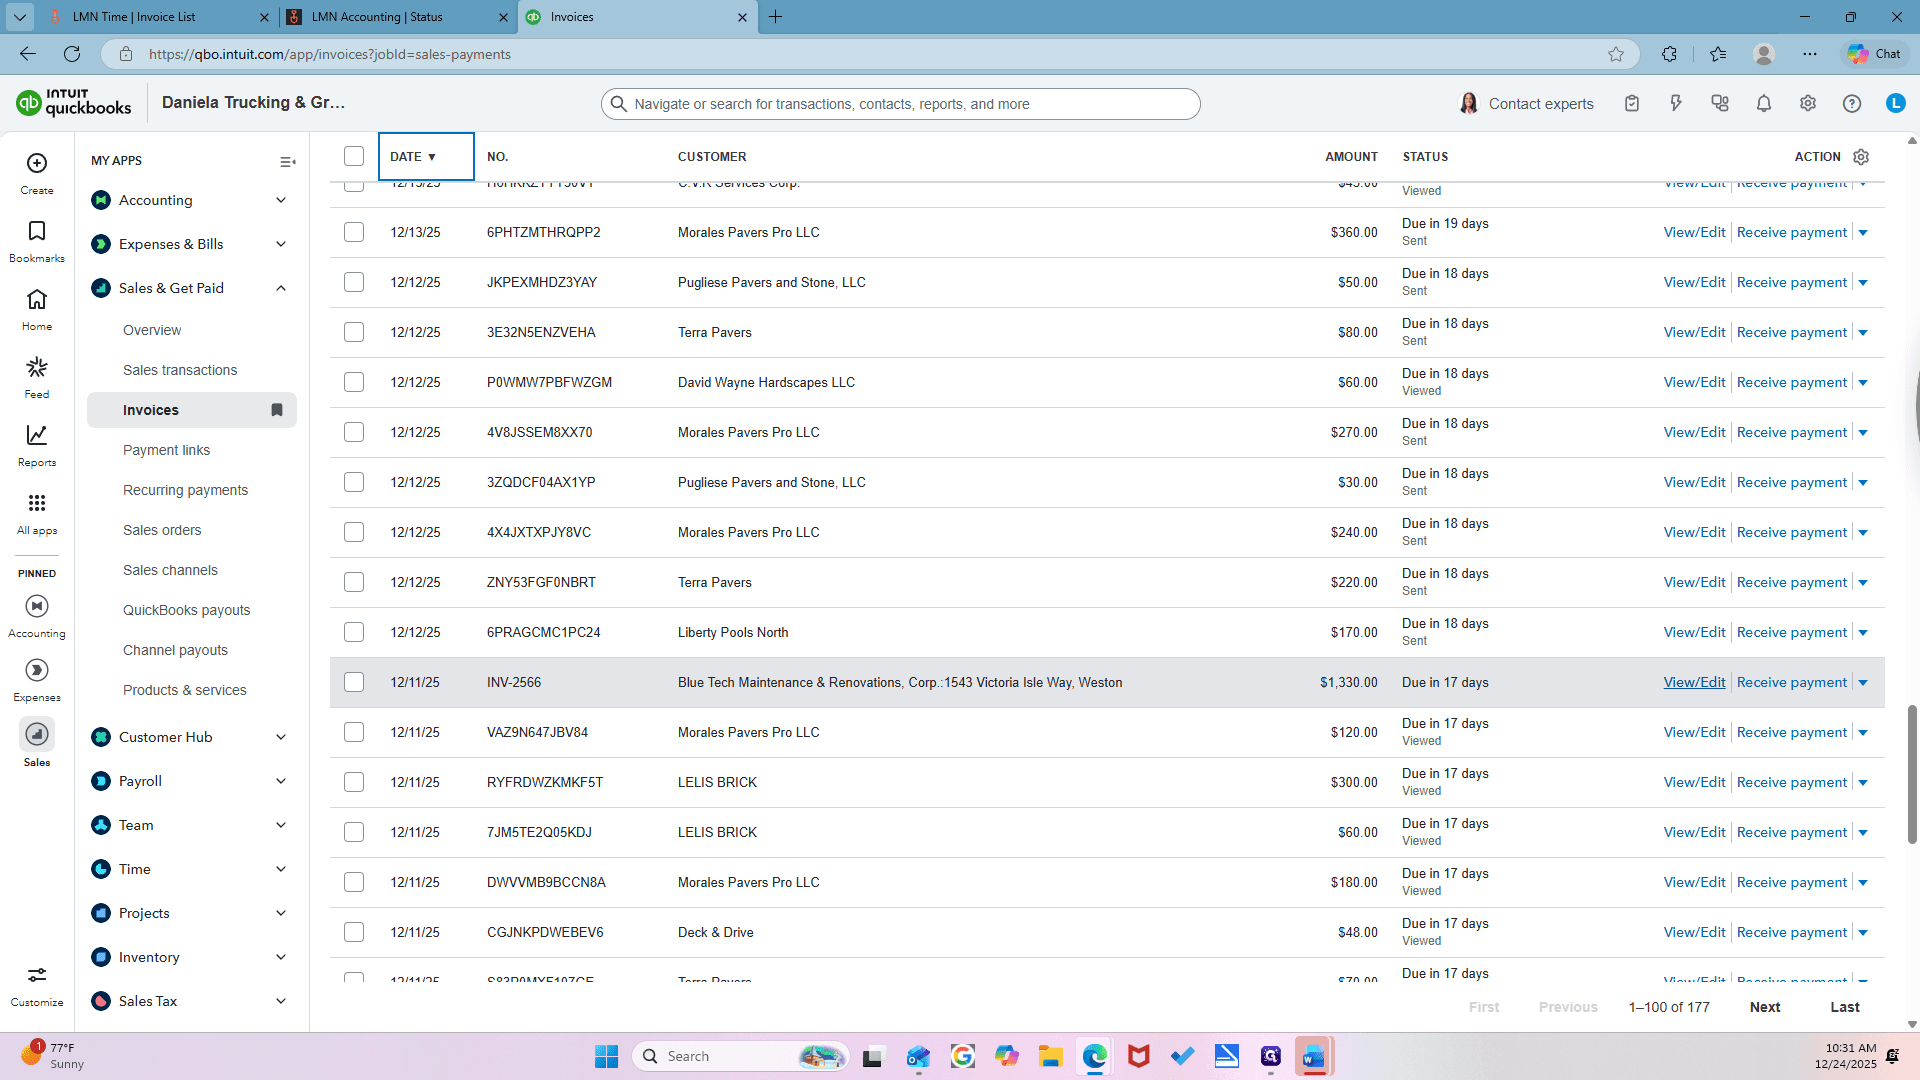Open Microsoft Word in taskbar
This screenshot has height=1080, width=1920.
(1314, 1056)
